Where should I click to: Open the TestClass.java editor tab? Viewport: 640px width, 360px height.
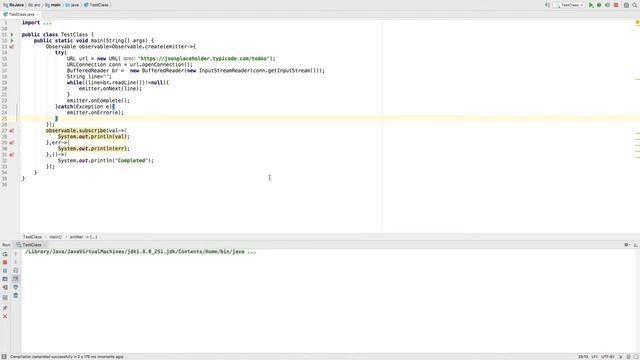pyautogui.click(x=20, y=14)
